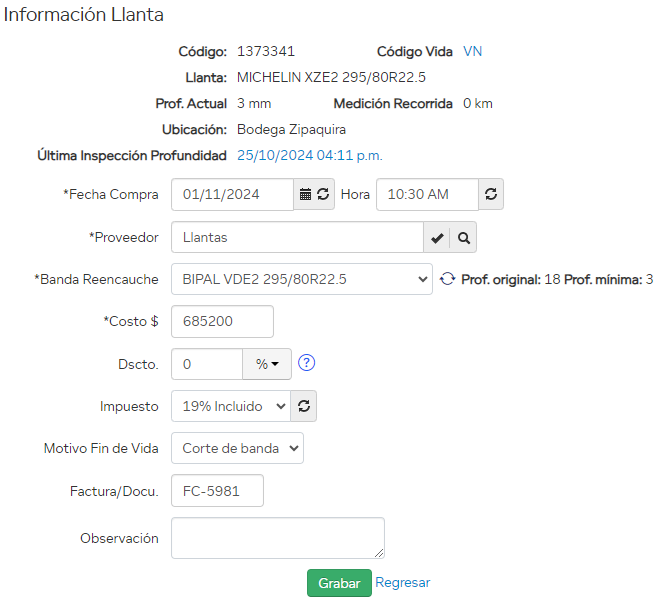Open the last depth inspection date link
Image resolution: width=663 pixels, height=612 pixels.
click(310, 155)
